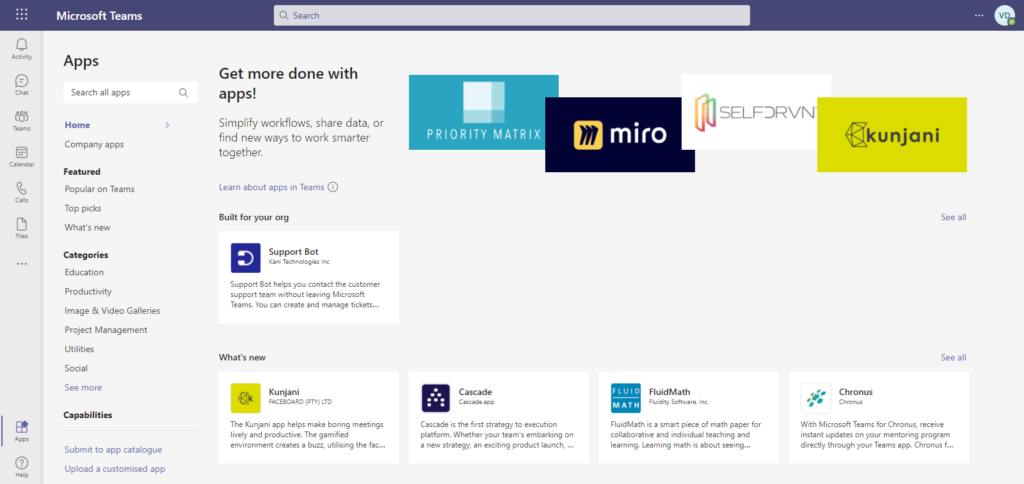Click See more under Categories
Image resolution: width=1024 pixels, height=484 pixels.
coord(83,387)
